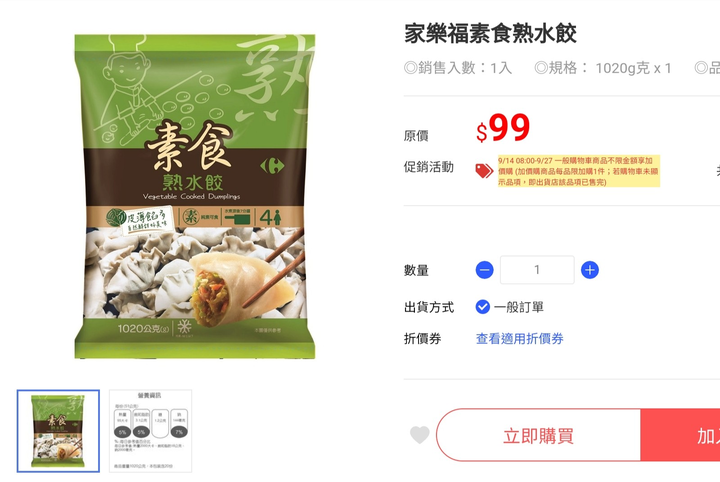Add product to favorites with heart icon
Screen dimensions: 720x482
[x=420, y=435]
